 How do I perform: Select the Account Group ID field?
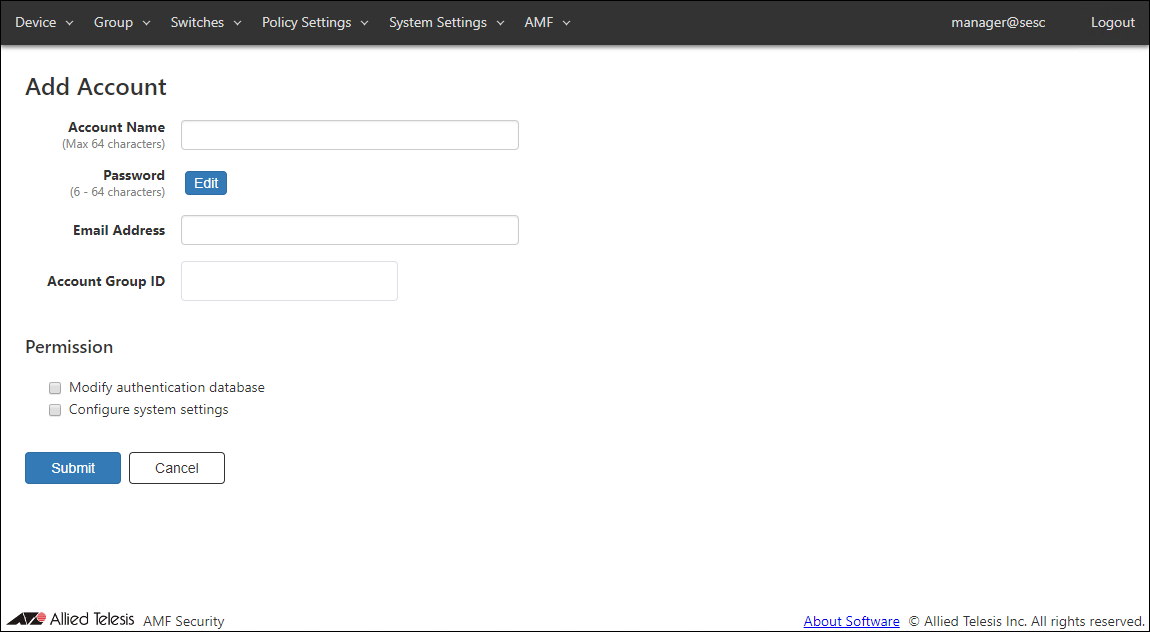click(x=289, y=281)
